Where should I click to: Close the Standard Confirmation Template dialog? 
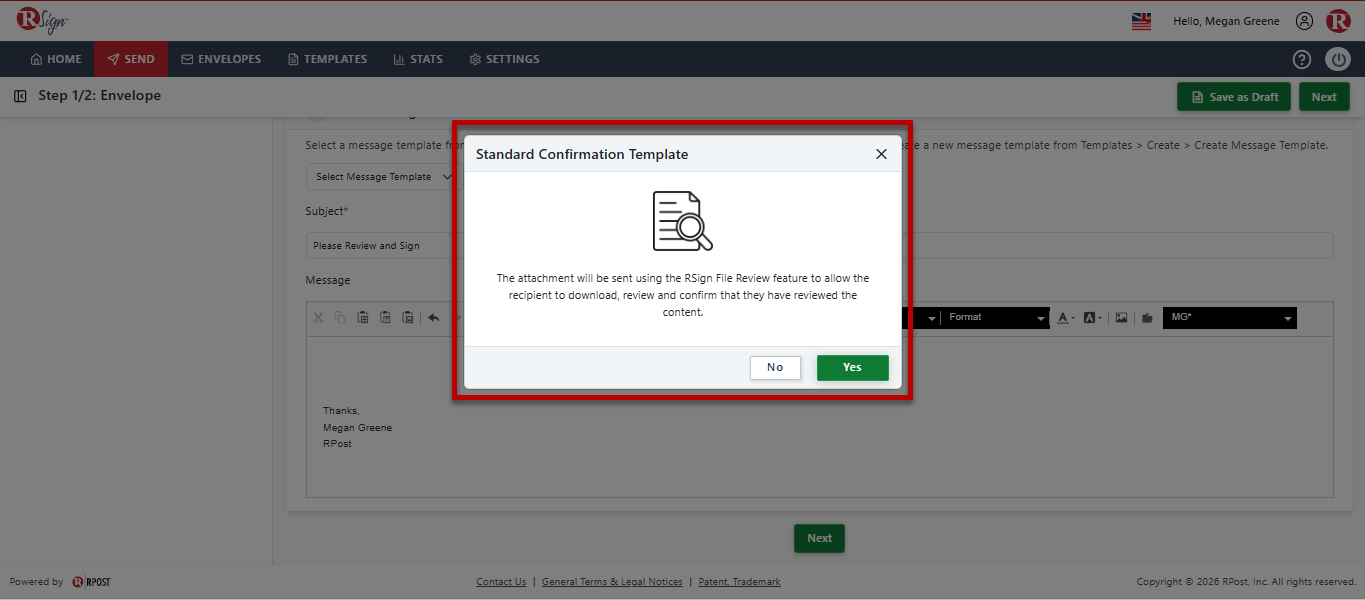881,154
